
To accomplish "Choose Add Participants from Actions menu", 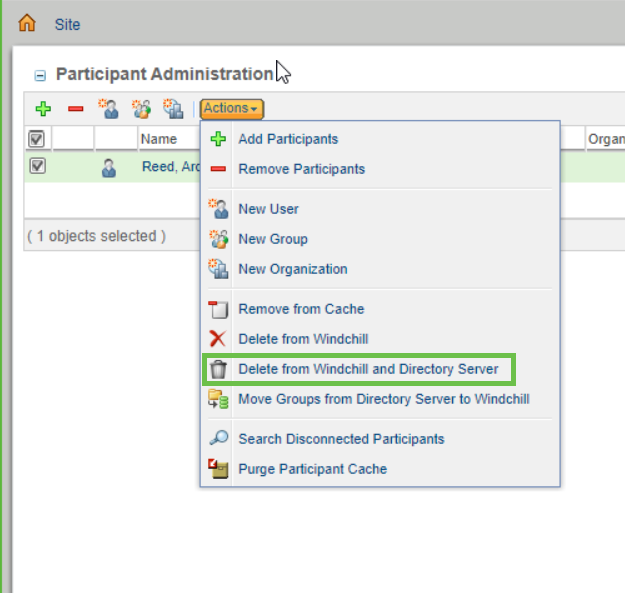I will pyautogui.click(x=288, y=139).
